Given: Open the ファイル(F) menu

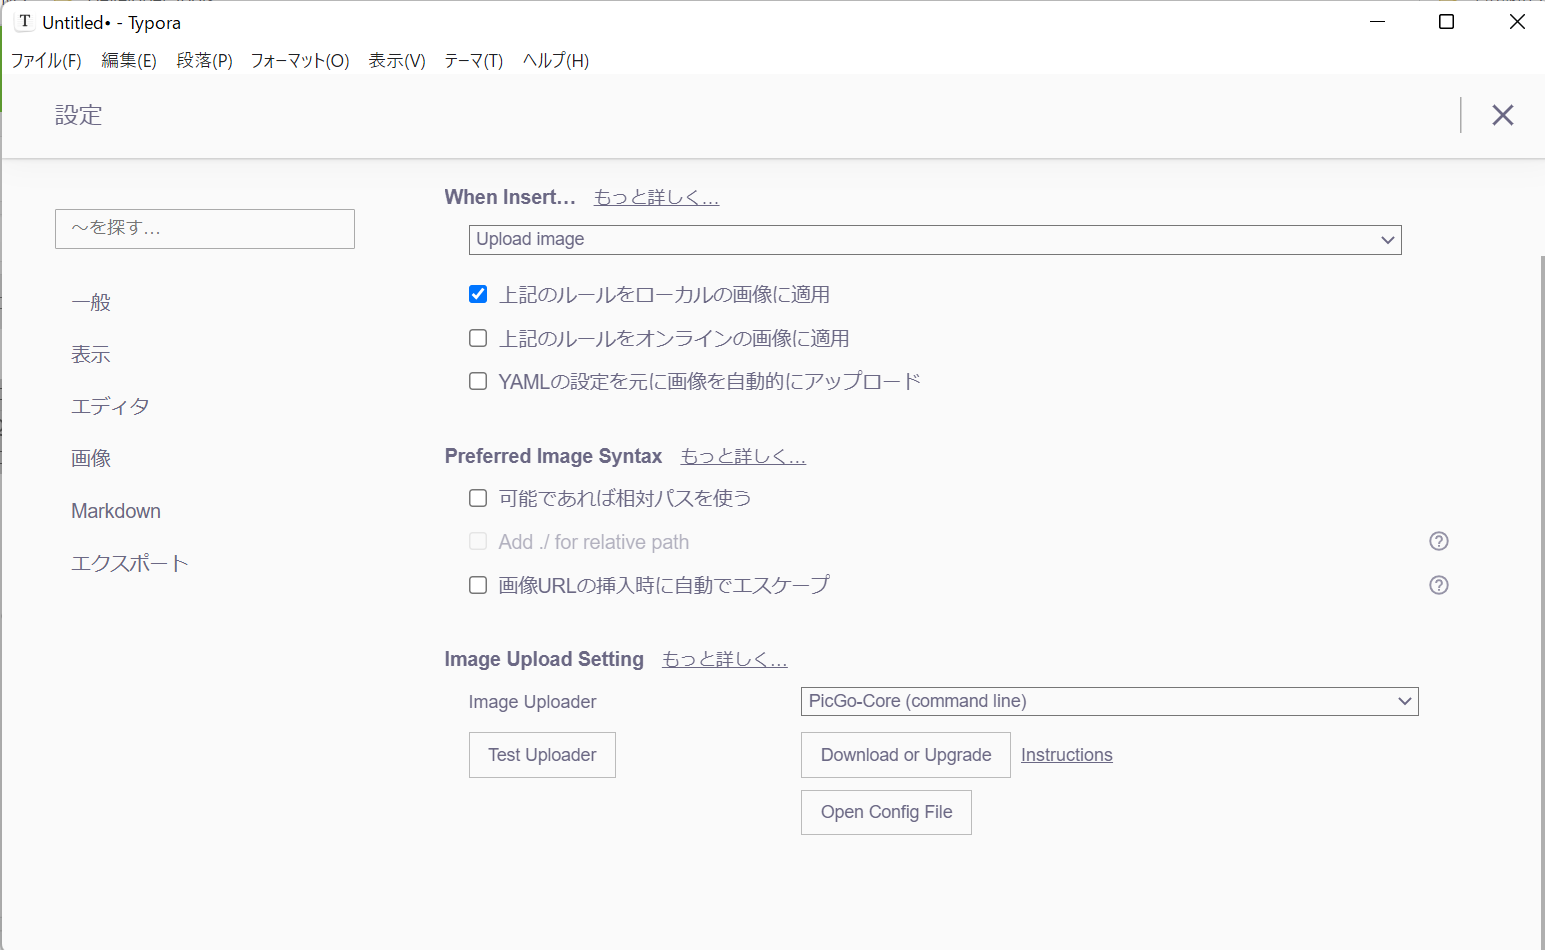Looking at the screenshot, I should click(x=46, y=60).
